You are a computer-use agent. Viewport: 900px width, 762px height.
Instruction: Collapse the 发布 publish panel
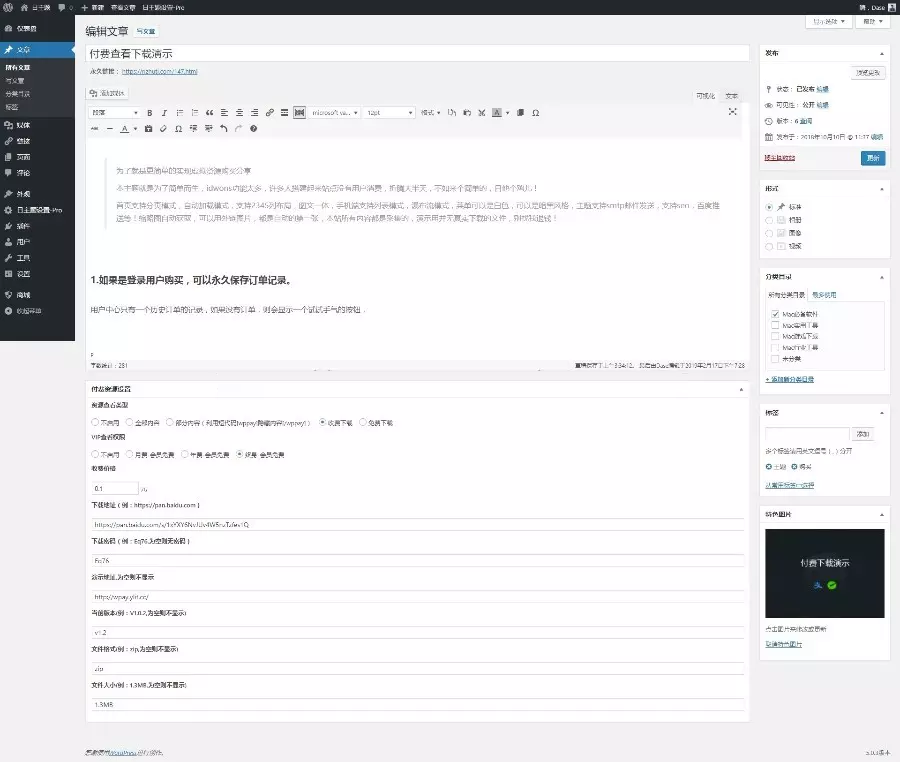[x=881, y=52]
